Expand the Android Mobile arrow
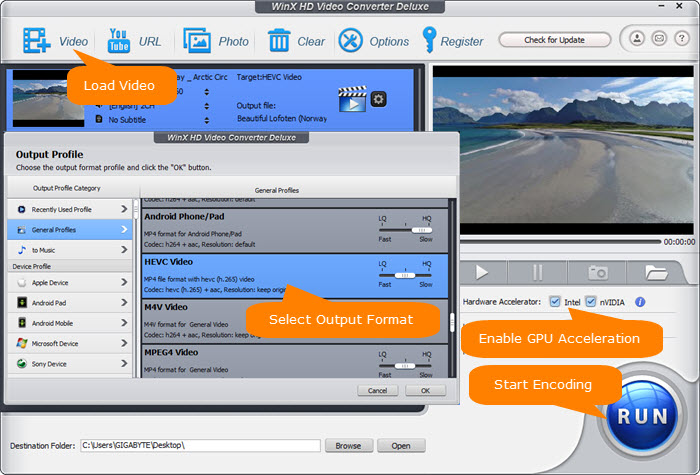700x475 pixels. coord(124,323)
